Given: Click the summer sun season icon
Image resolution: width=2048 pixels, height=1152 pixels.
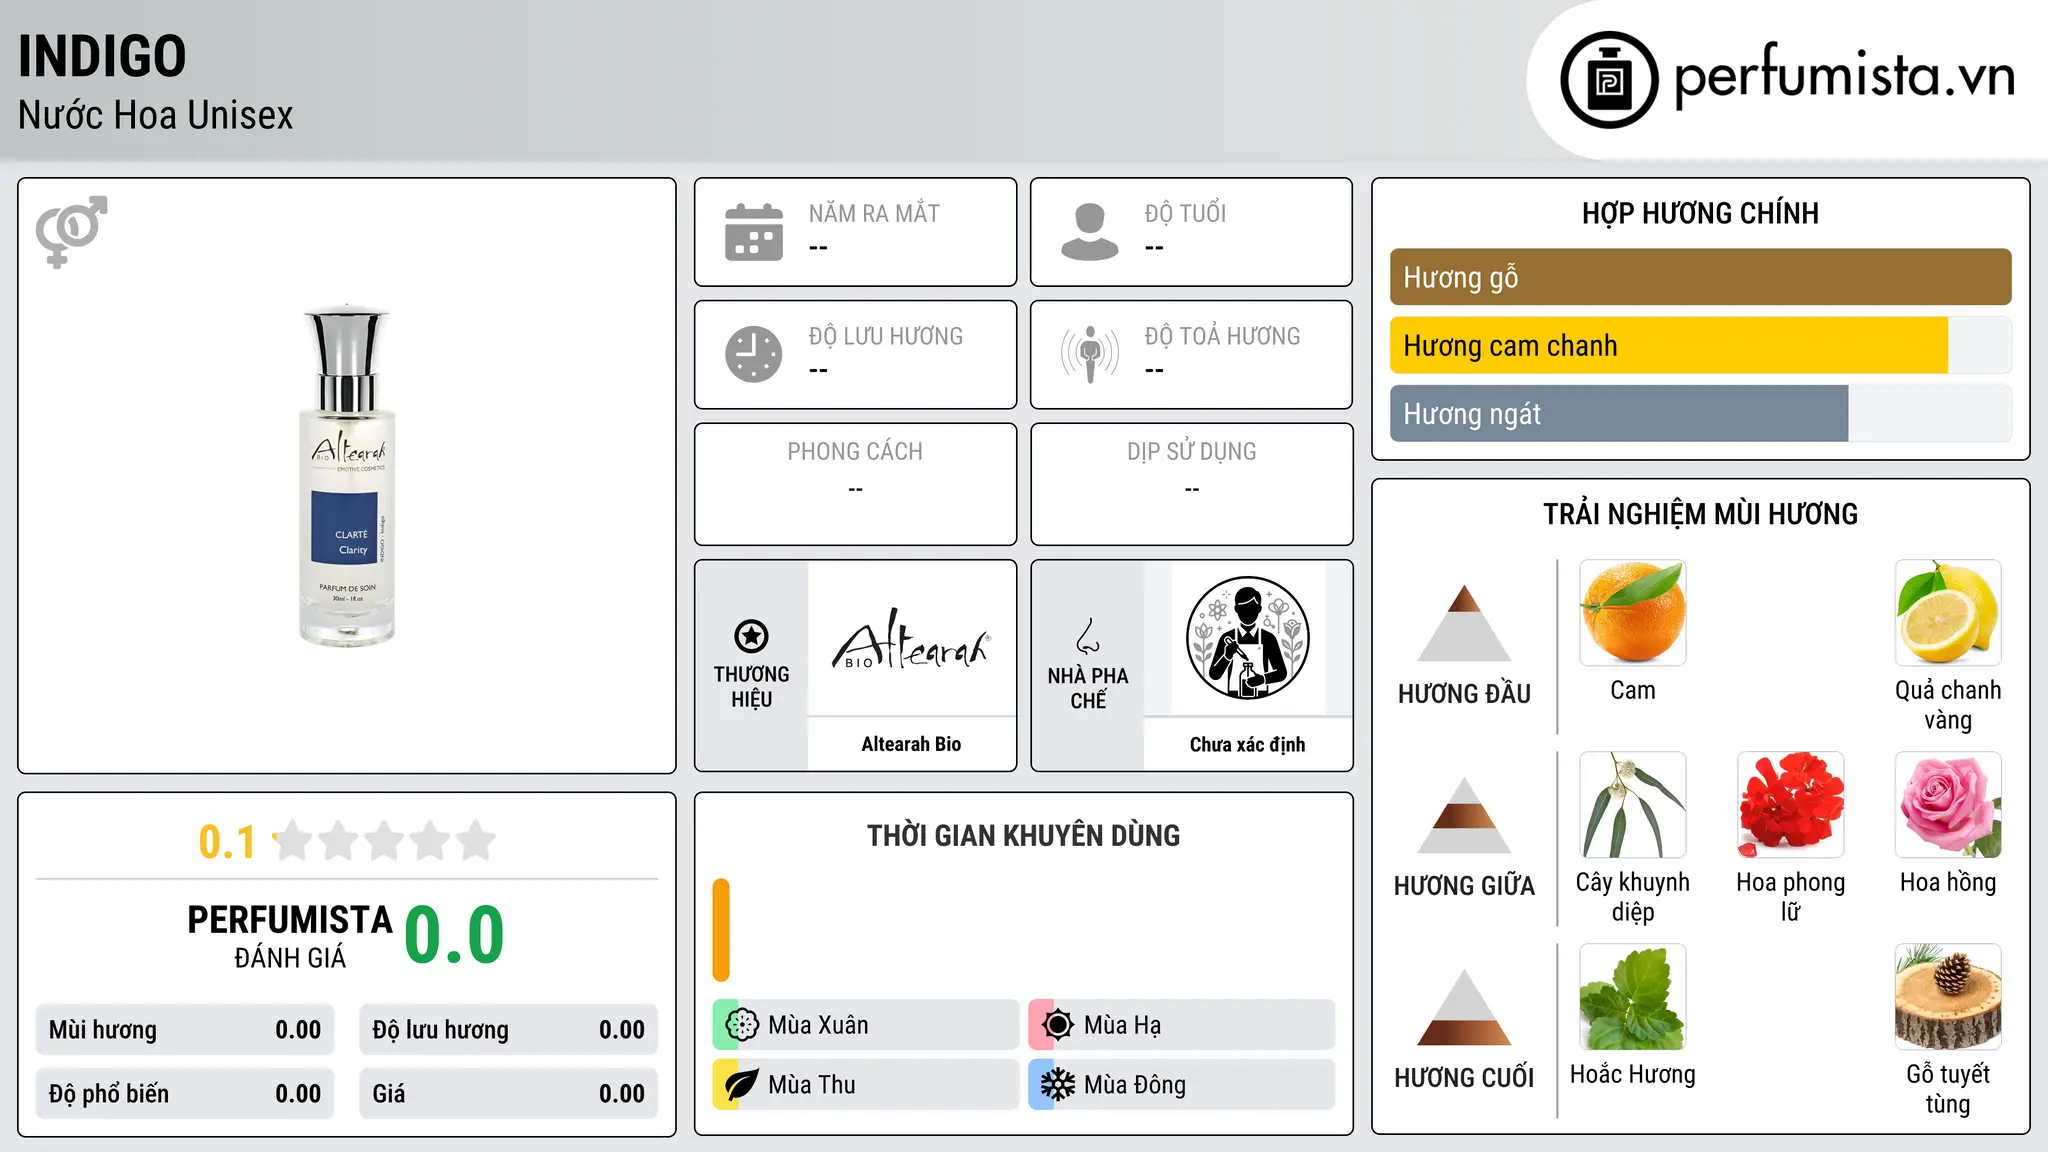Looking at the screenshot, I should 1057,1025.
